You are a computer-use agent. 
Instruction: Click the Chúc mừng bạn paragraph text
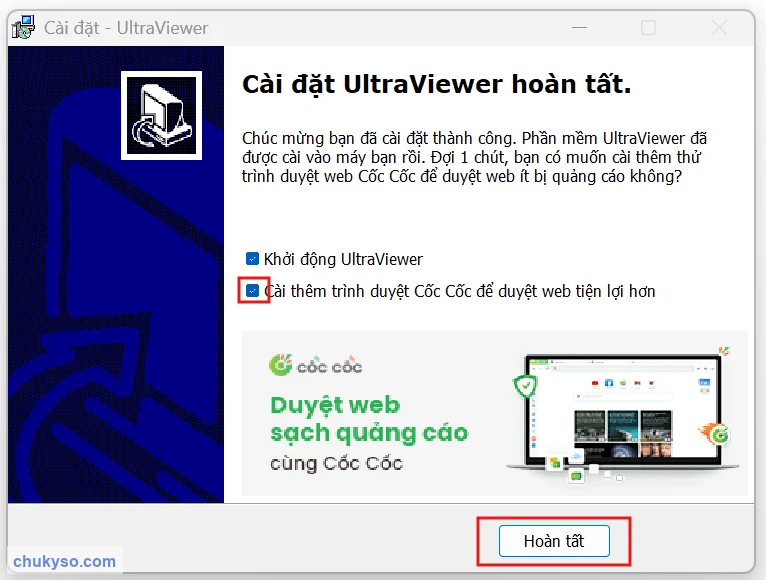(x=474, y=157)
